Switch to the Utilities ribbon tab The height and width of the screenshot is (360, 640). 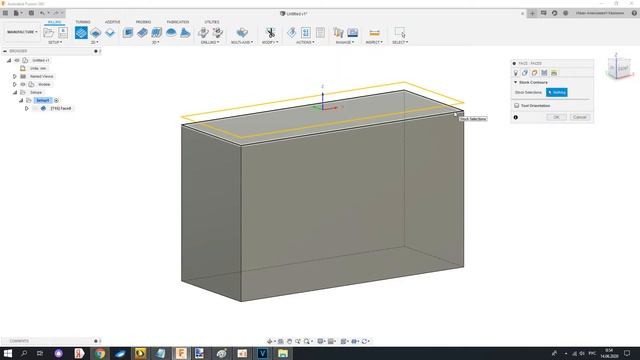(212, 22)
